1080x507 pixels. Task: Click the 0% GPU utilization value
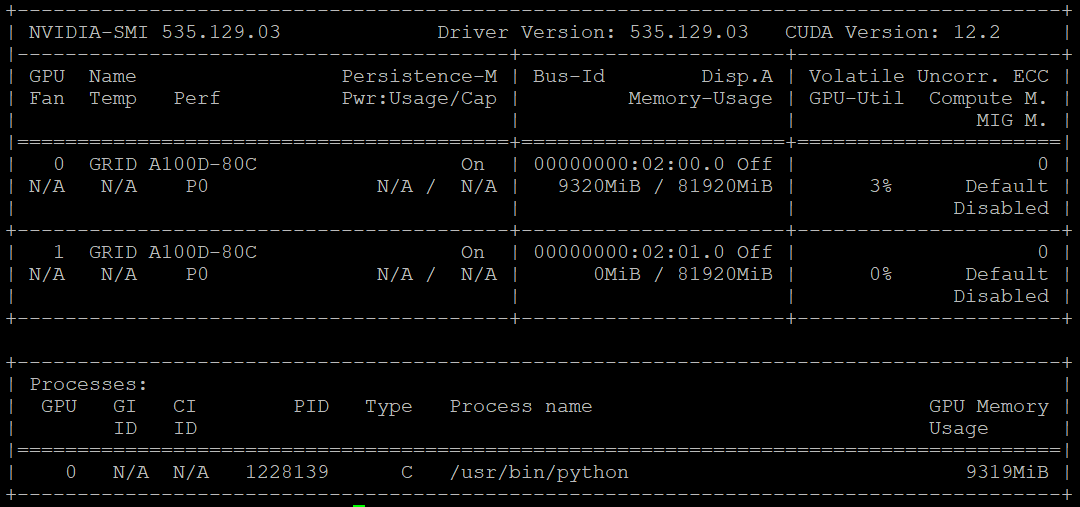(x=880, y=275)
